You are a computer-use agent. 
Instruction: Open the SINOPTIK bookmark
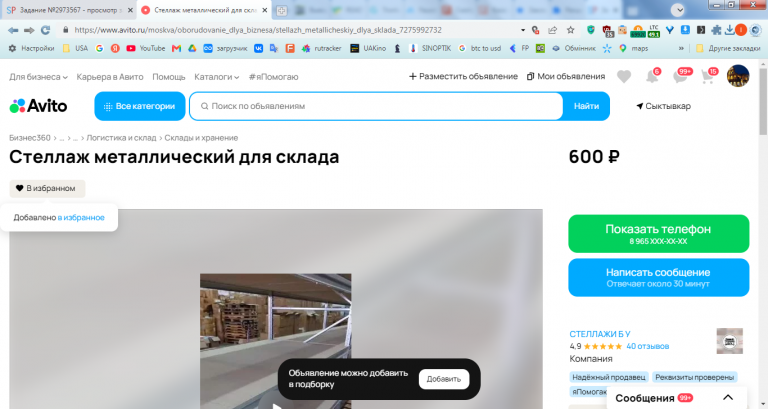430,48
